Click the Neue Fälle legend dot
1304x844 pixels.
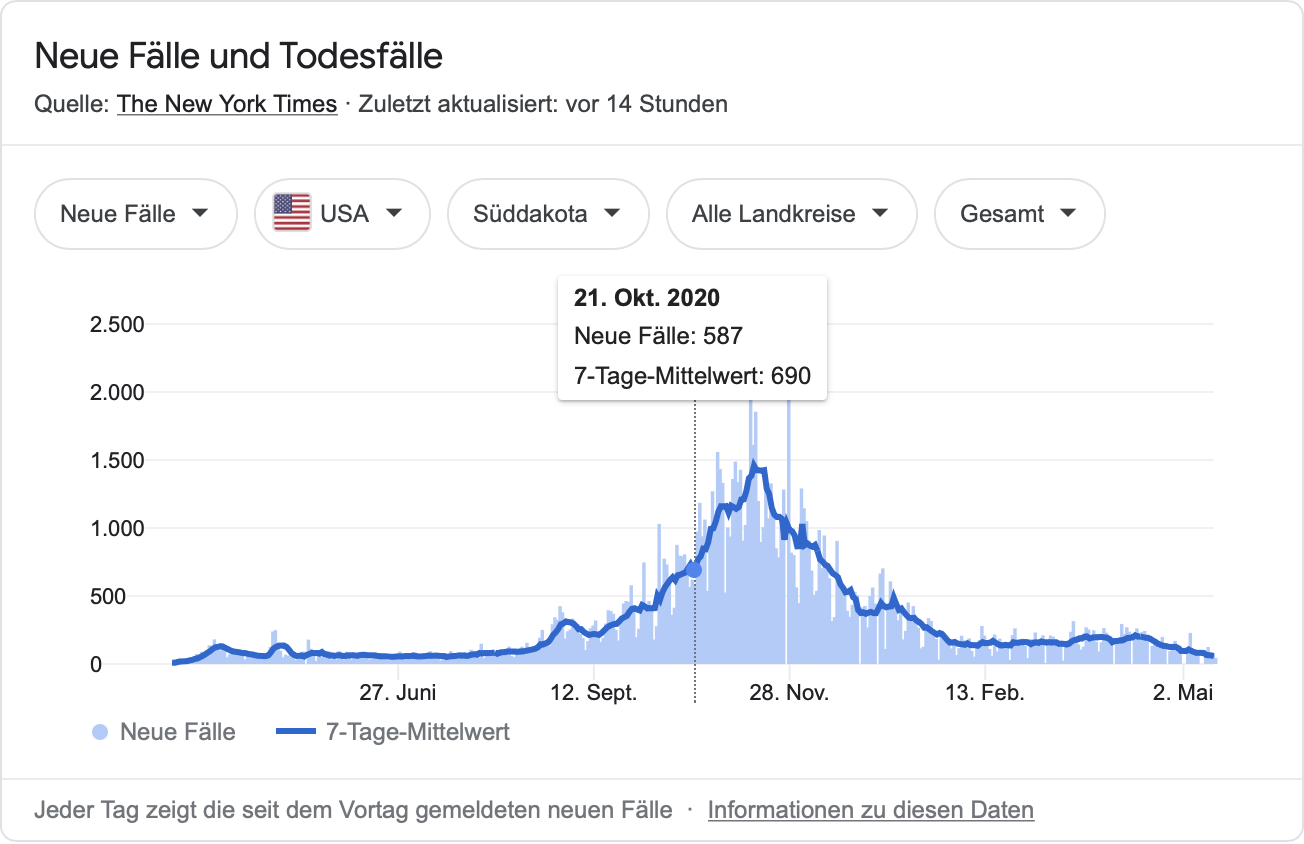pyautogui.click(x=99, y=732)
